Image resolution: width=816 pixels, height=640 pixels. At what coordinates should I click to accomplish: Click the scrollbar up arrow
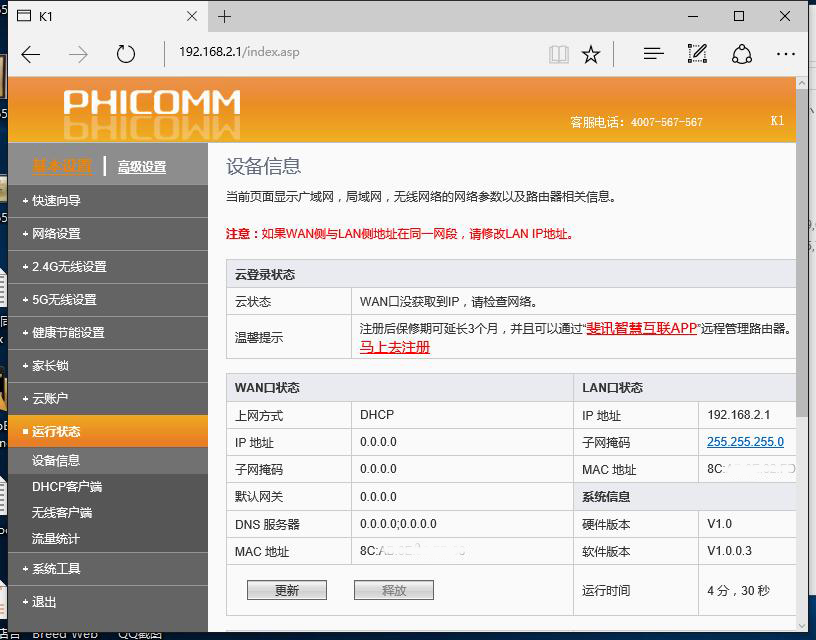[802, 83]
